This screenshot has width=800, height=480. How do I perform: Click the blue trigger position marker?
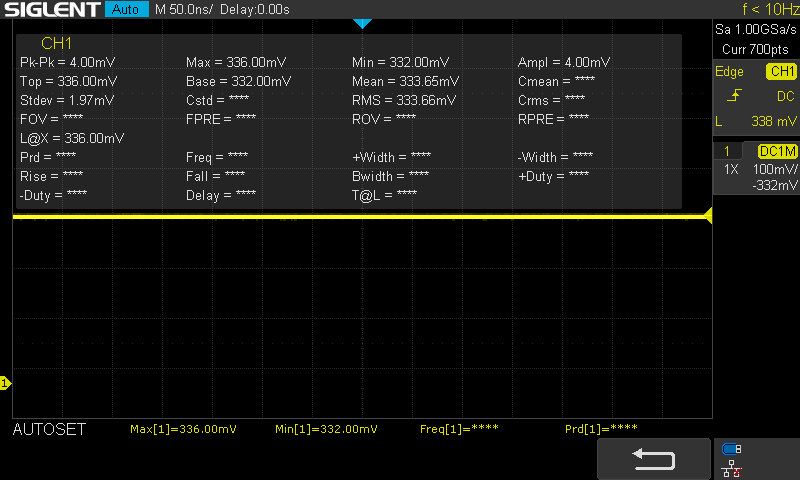362,23
